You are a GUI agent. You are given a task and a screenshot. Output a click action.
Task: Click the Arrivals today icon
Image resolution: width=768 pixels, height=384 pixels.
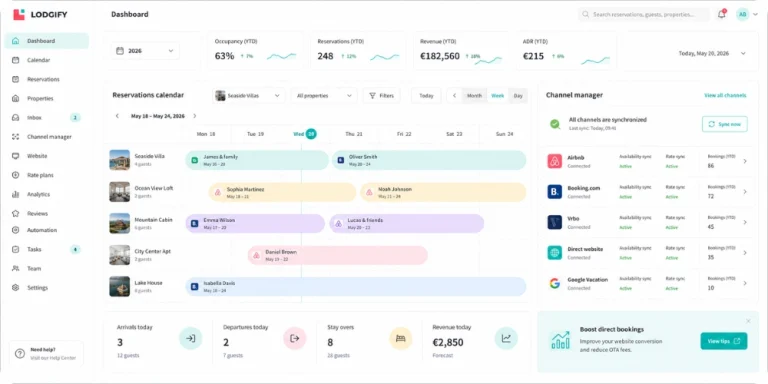(191, 338)
